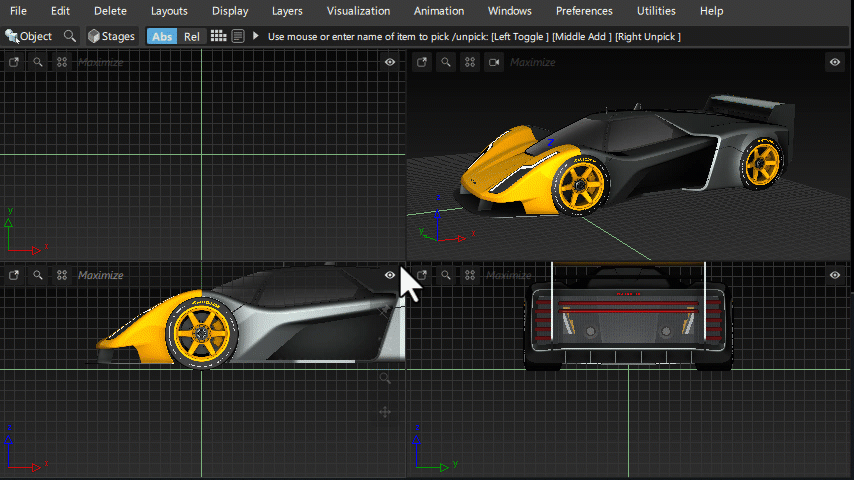Open the prompt history list icon

(238, 36)
